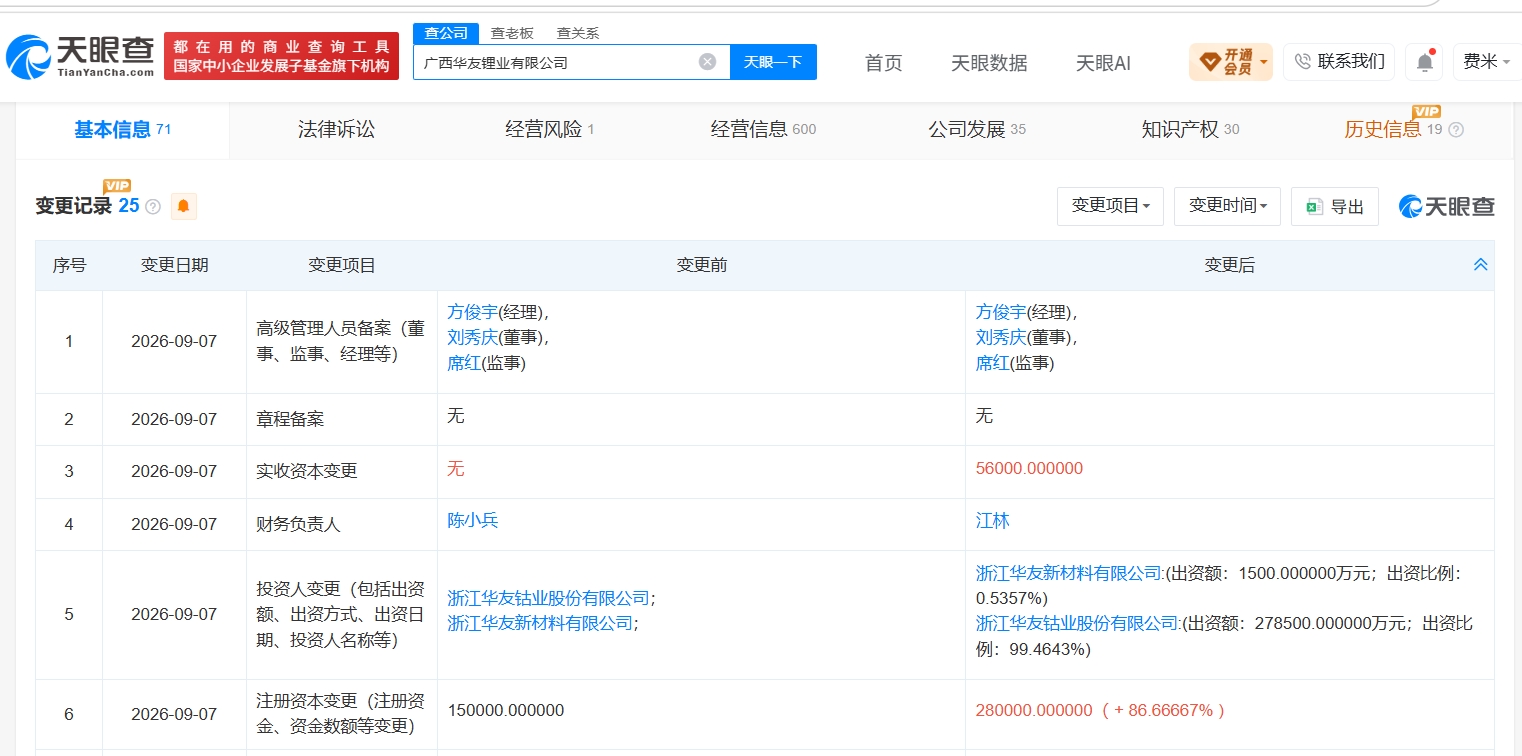Switch to the 查老板 search tab

pos(512,33)
